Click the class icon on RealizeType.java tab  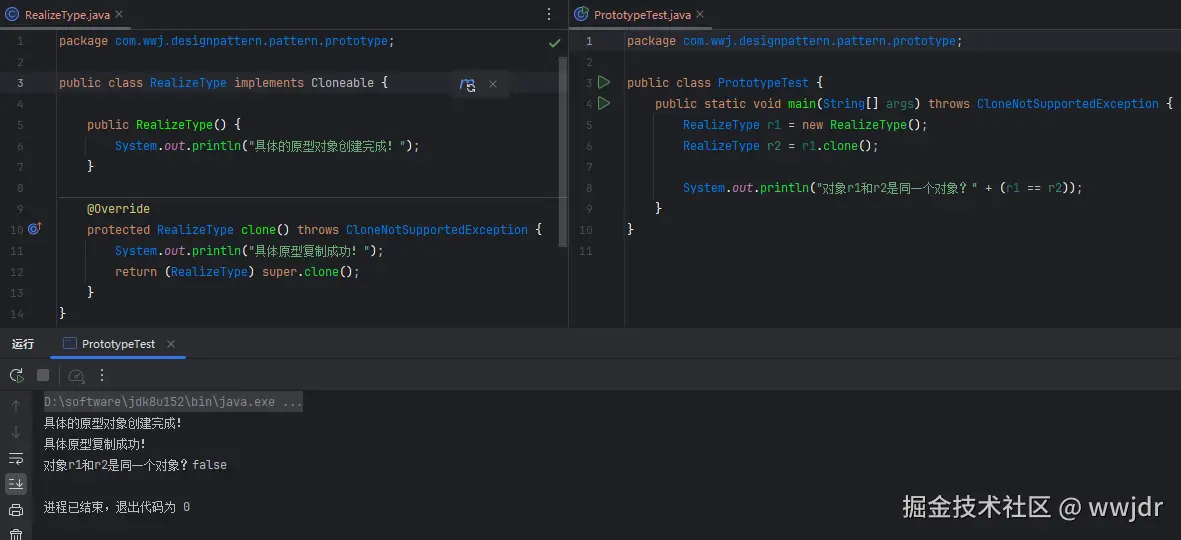point(12,14)
